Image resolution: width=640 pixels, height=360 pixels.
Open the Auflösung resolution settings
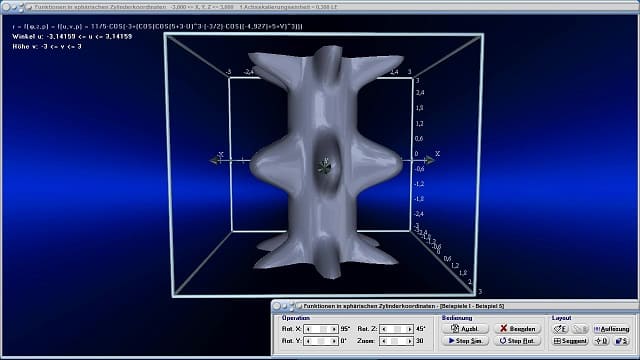click(611, 329)
